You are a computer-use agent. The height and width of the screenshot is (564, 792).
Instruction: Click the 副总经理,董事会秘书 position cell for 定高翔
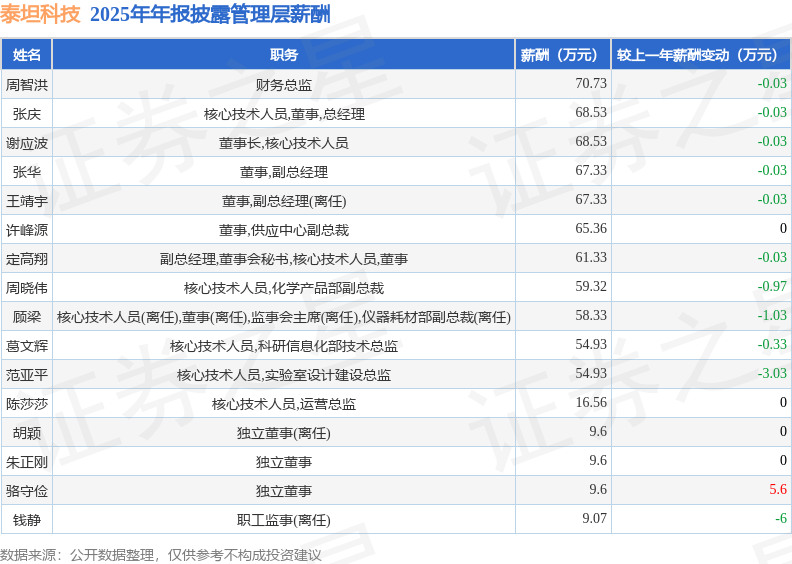[283, 259]
